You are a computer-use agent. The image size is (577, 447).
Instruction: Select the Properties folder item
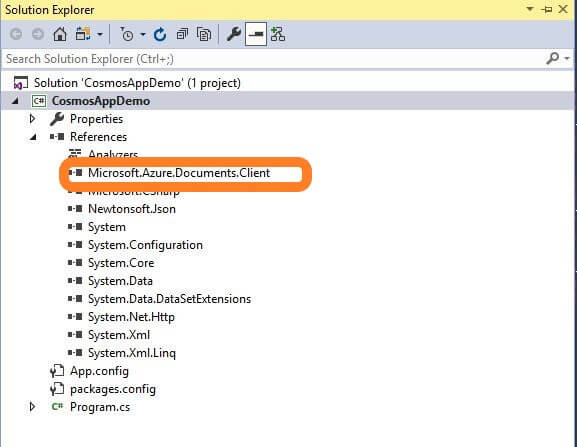click(96, 119)
